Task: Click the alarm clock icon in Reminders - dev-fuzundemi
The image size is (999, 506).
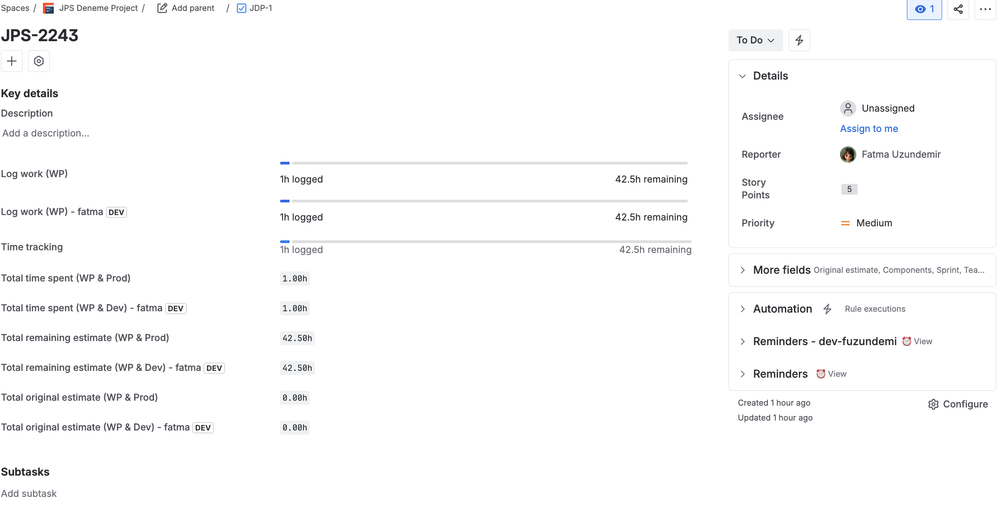Action: click(907, 342)
